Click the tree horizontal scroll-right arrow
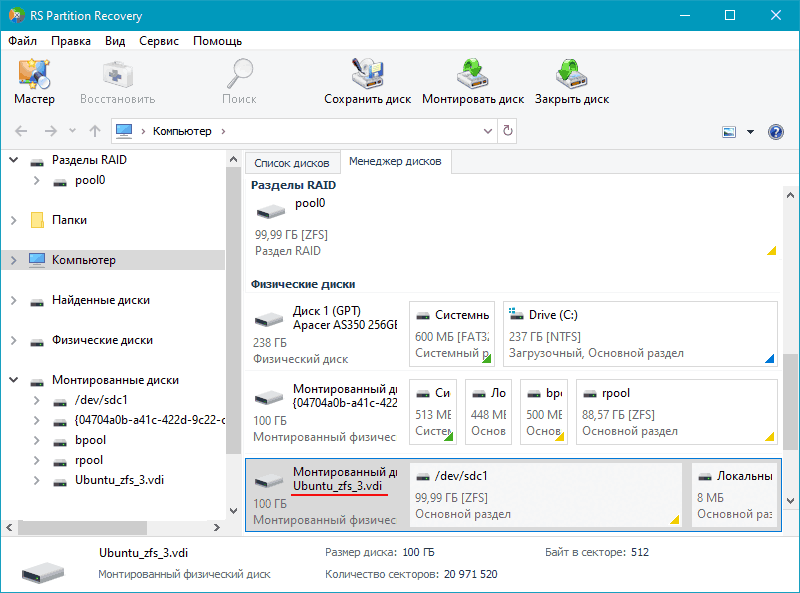 pos(217,528)
